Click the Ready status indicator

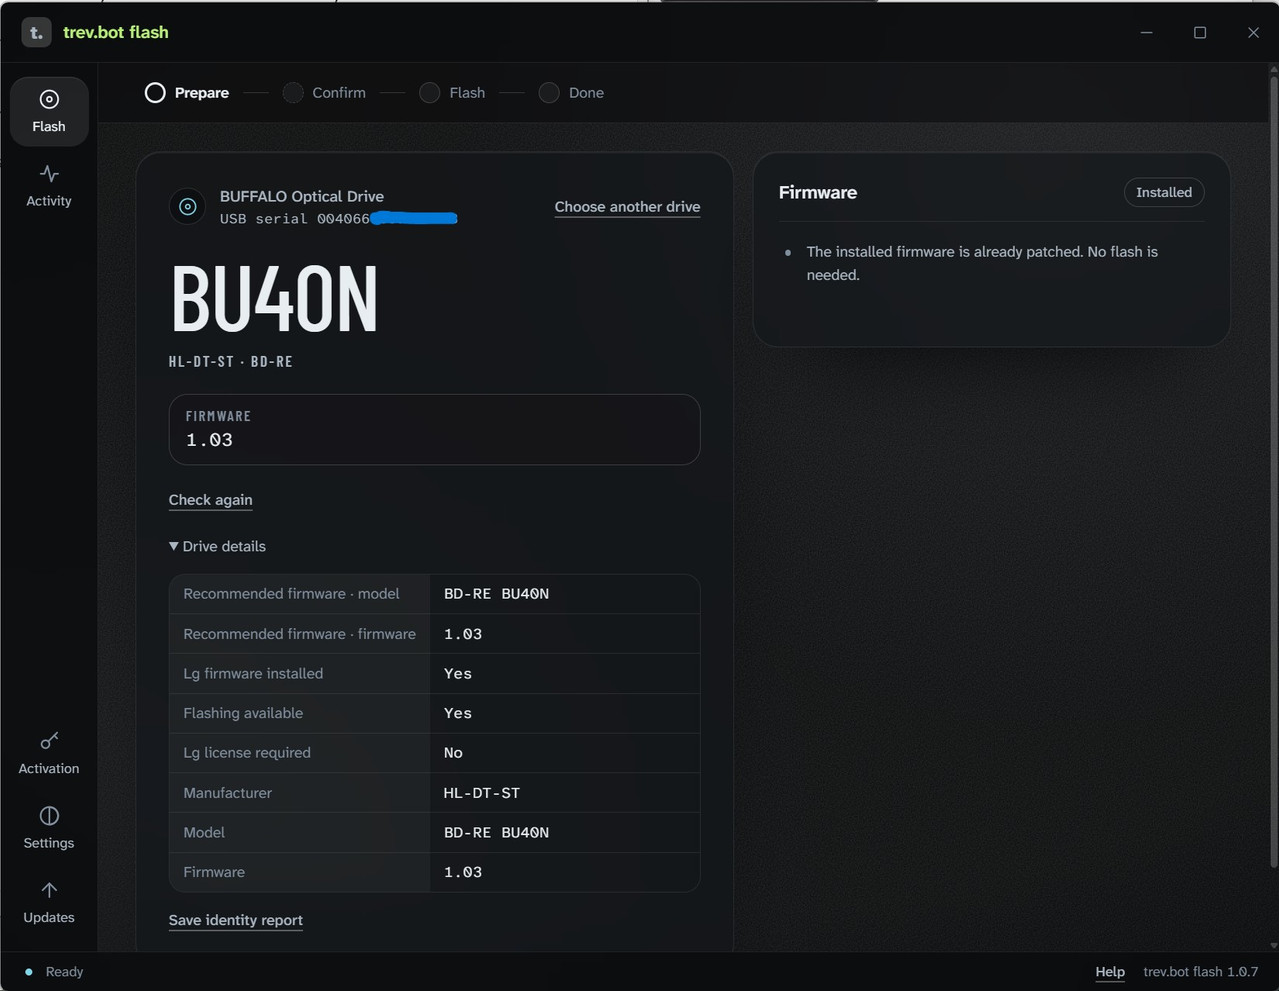tap(54, 972)
